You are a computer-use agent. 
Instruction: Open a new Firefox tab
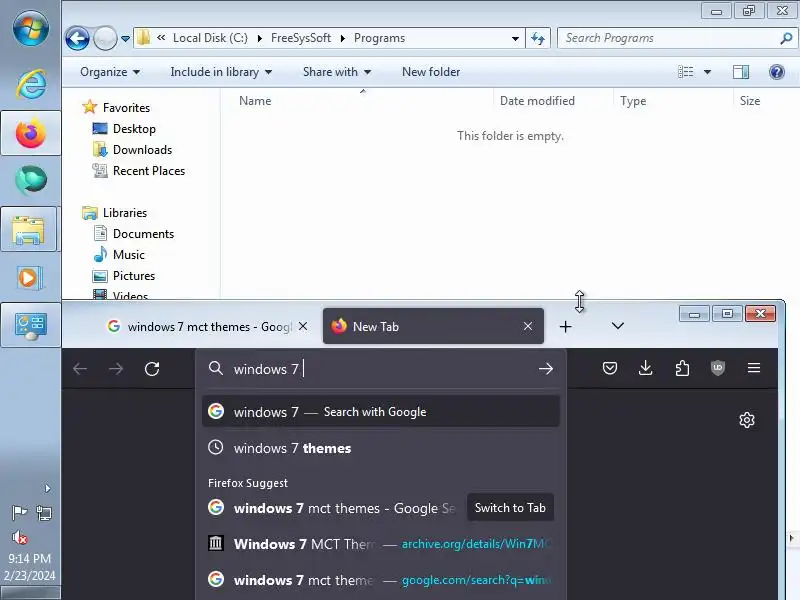click(x=565, y=327)
